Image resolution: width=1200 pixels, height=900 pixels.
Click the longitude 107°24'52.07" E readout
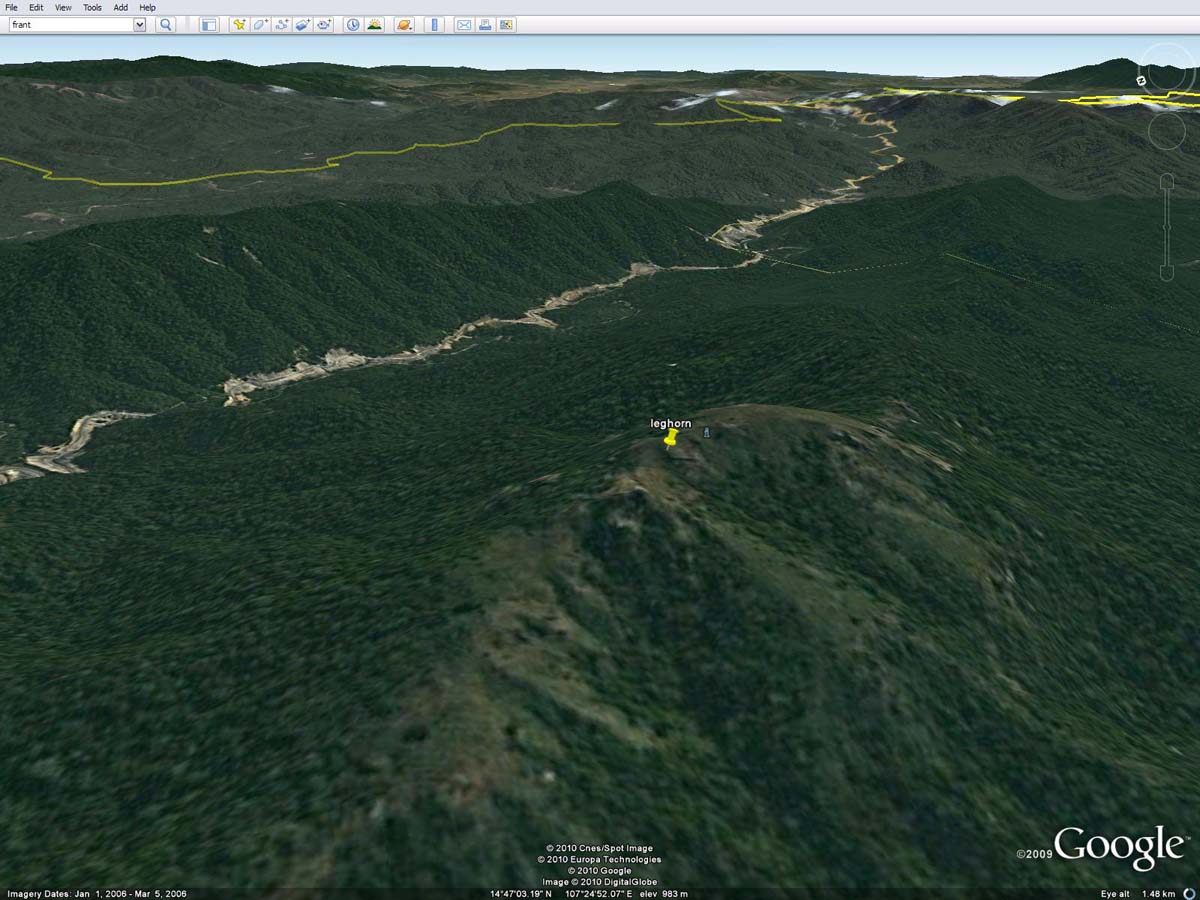(599, 893)
